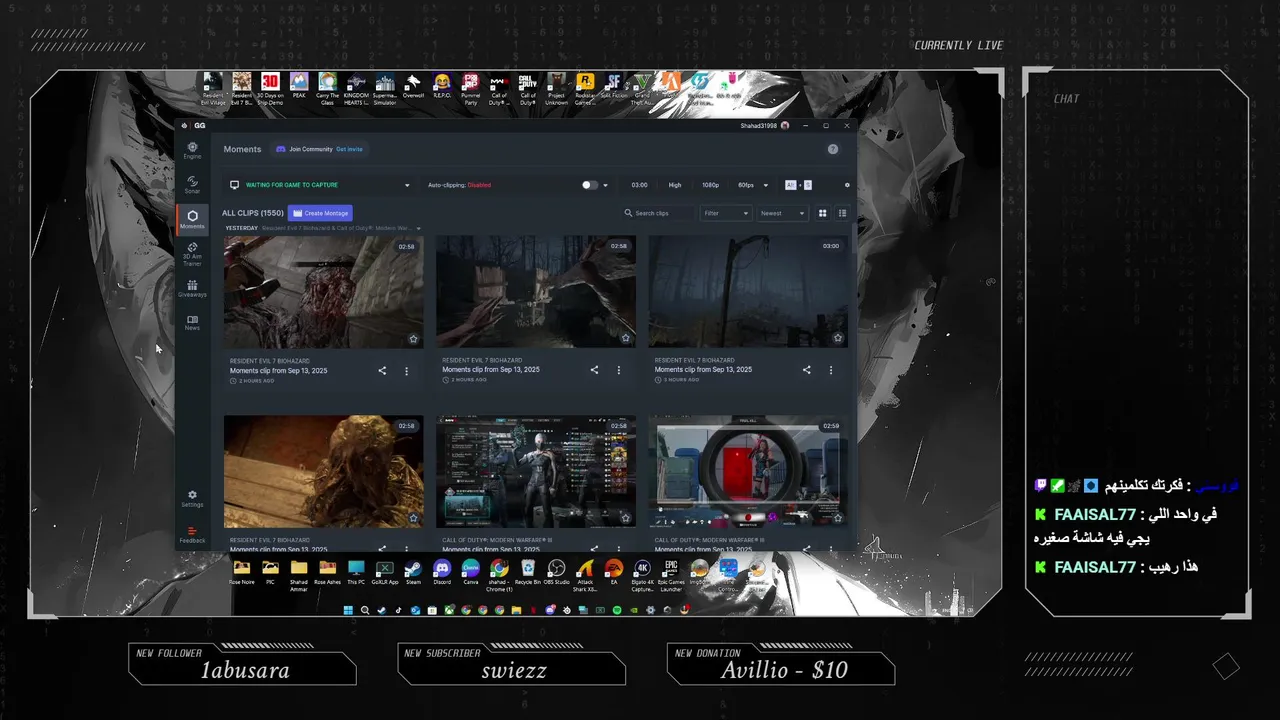Image resolution: width=1280 pixels, height=720 pixels.
Task: Switch to grid view of clips
Action: click(823, 213)
